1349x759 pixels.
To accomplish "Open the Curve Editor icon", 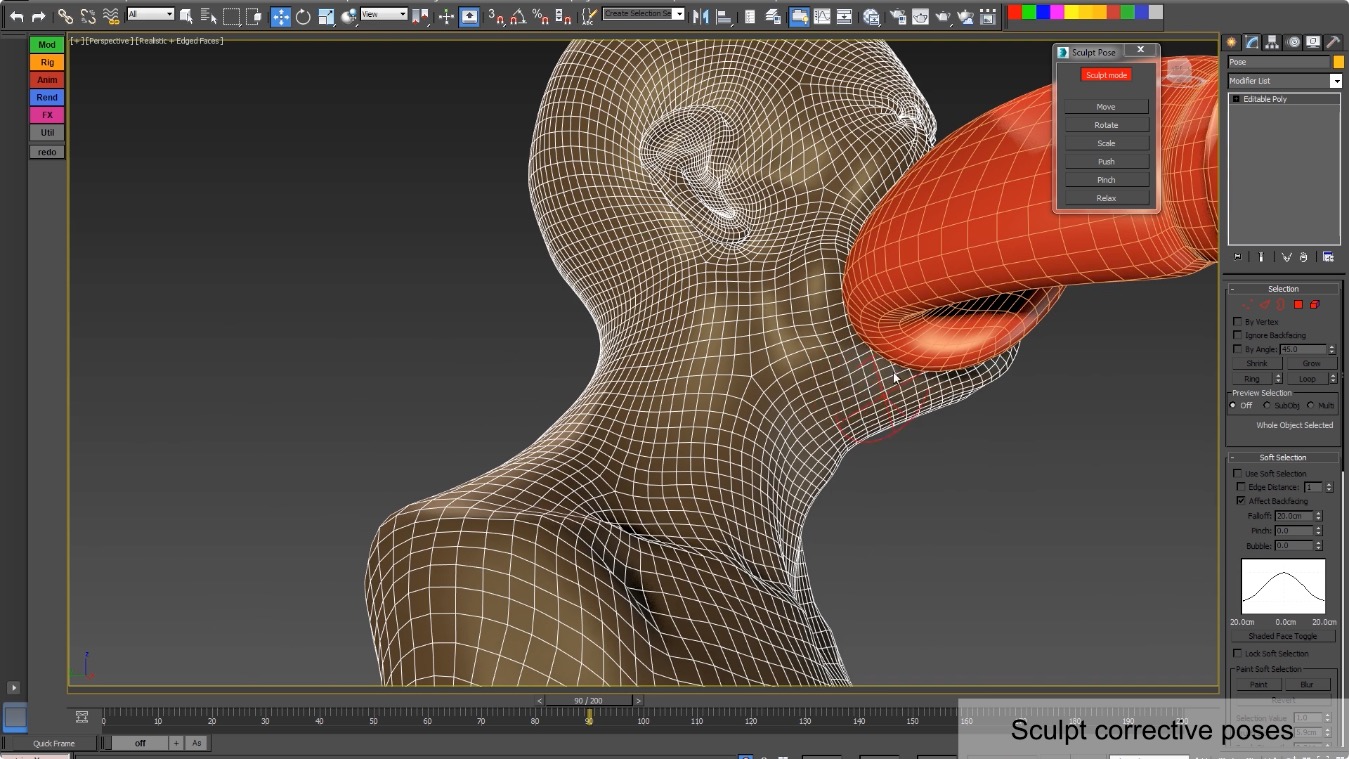I will (x=823, y=16).
